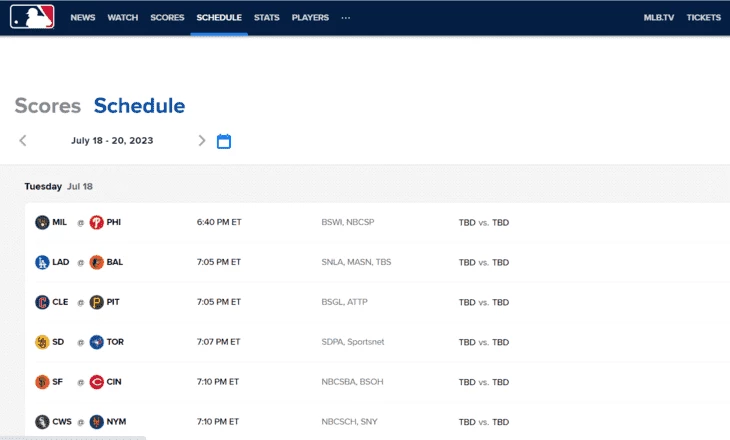Click the SNLA, MASN, TBS broadcast listing

click(356, 262)
